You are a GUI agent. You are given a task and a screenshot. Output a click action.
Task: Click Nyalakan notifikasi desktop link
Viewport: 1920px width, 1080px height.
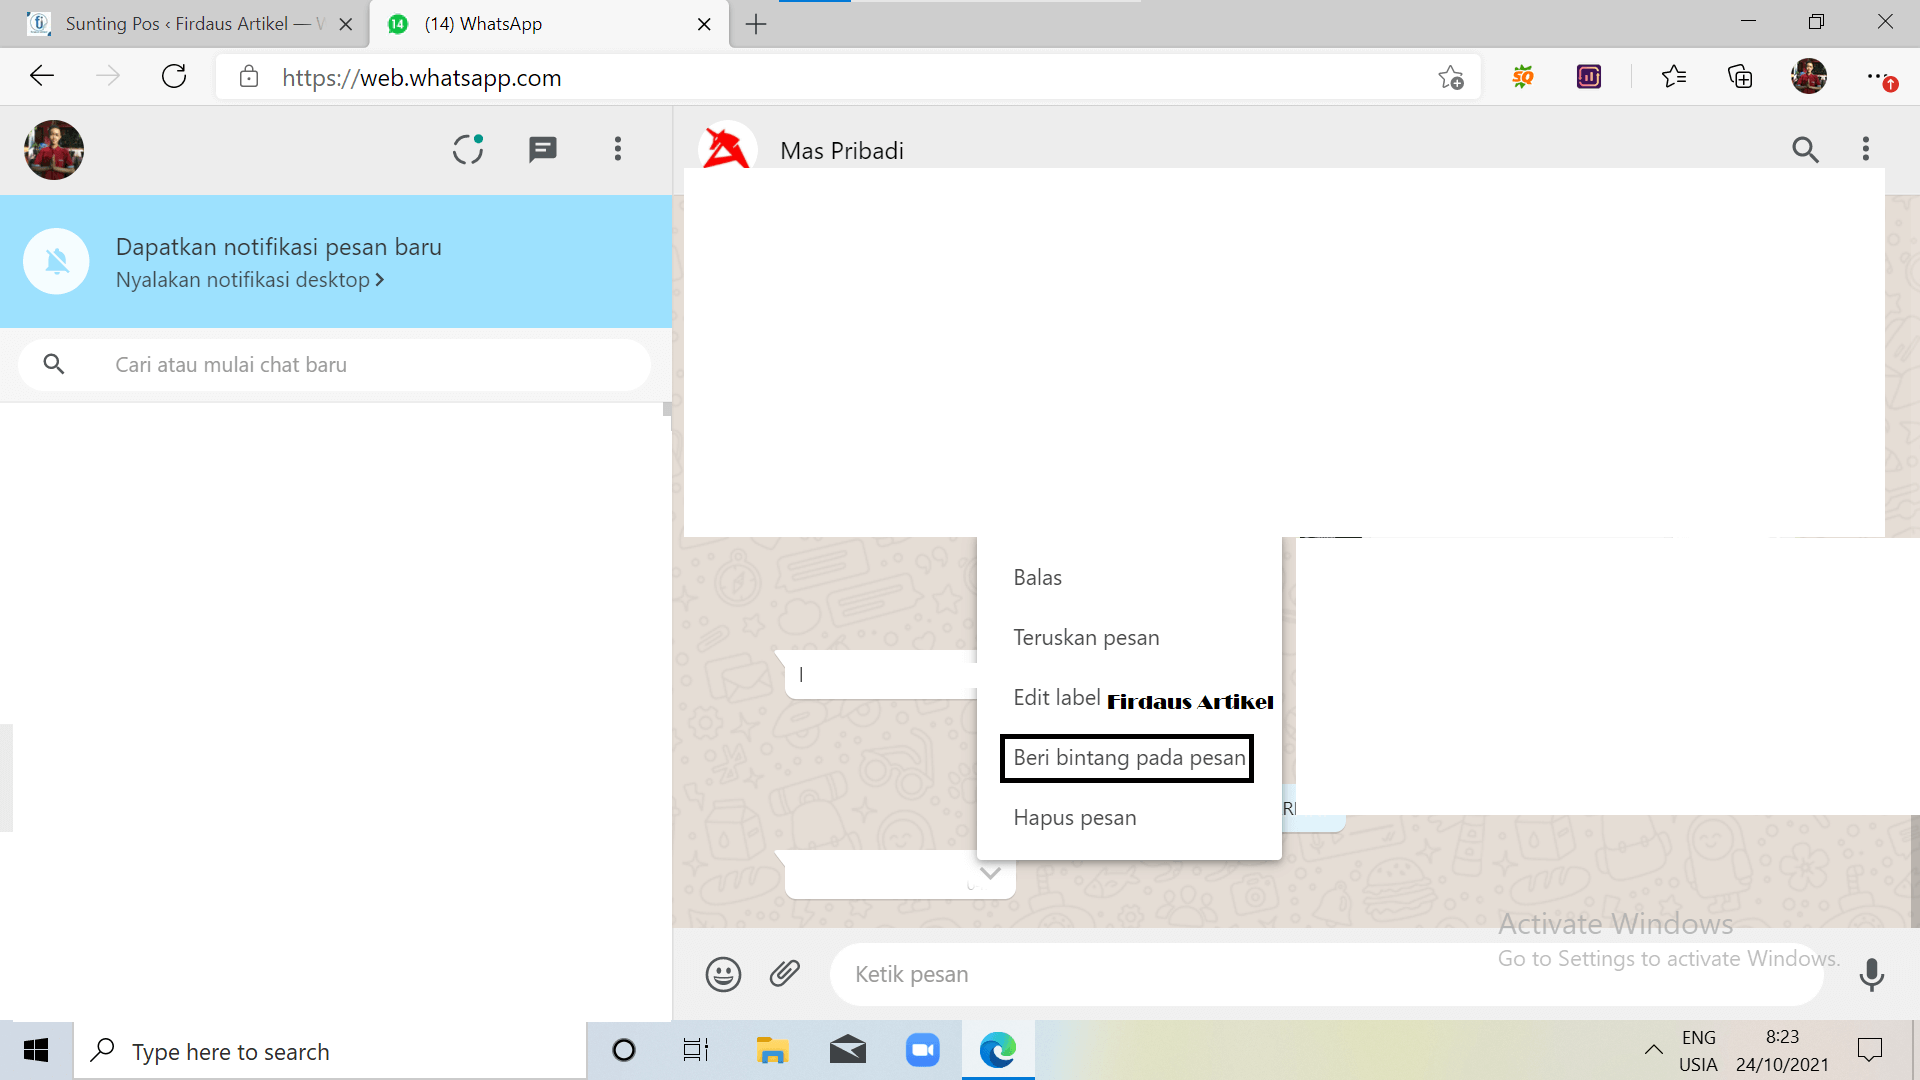(x=249, y=280)
